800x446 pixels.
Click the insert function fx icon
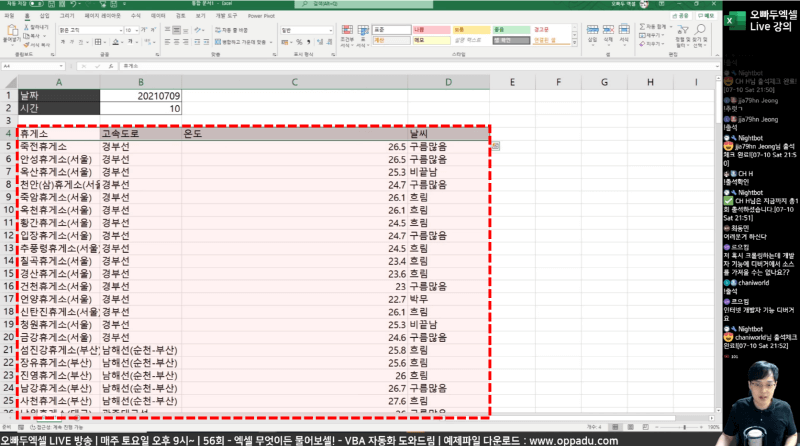pyautogui.click(x=111, y=66)
